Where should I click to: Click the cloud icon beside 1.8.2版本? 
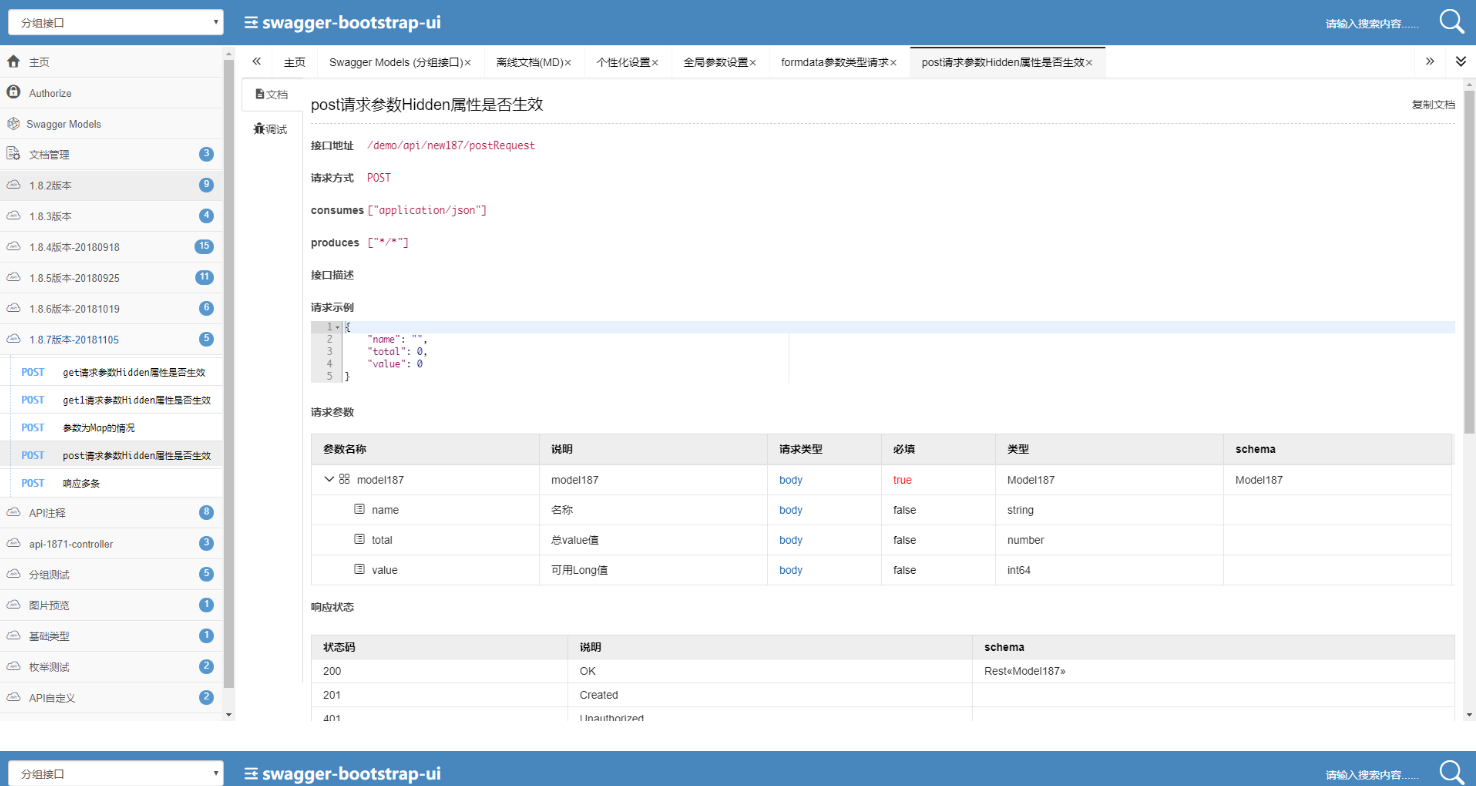tap(13, 185)
